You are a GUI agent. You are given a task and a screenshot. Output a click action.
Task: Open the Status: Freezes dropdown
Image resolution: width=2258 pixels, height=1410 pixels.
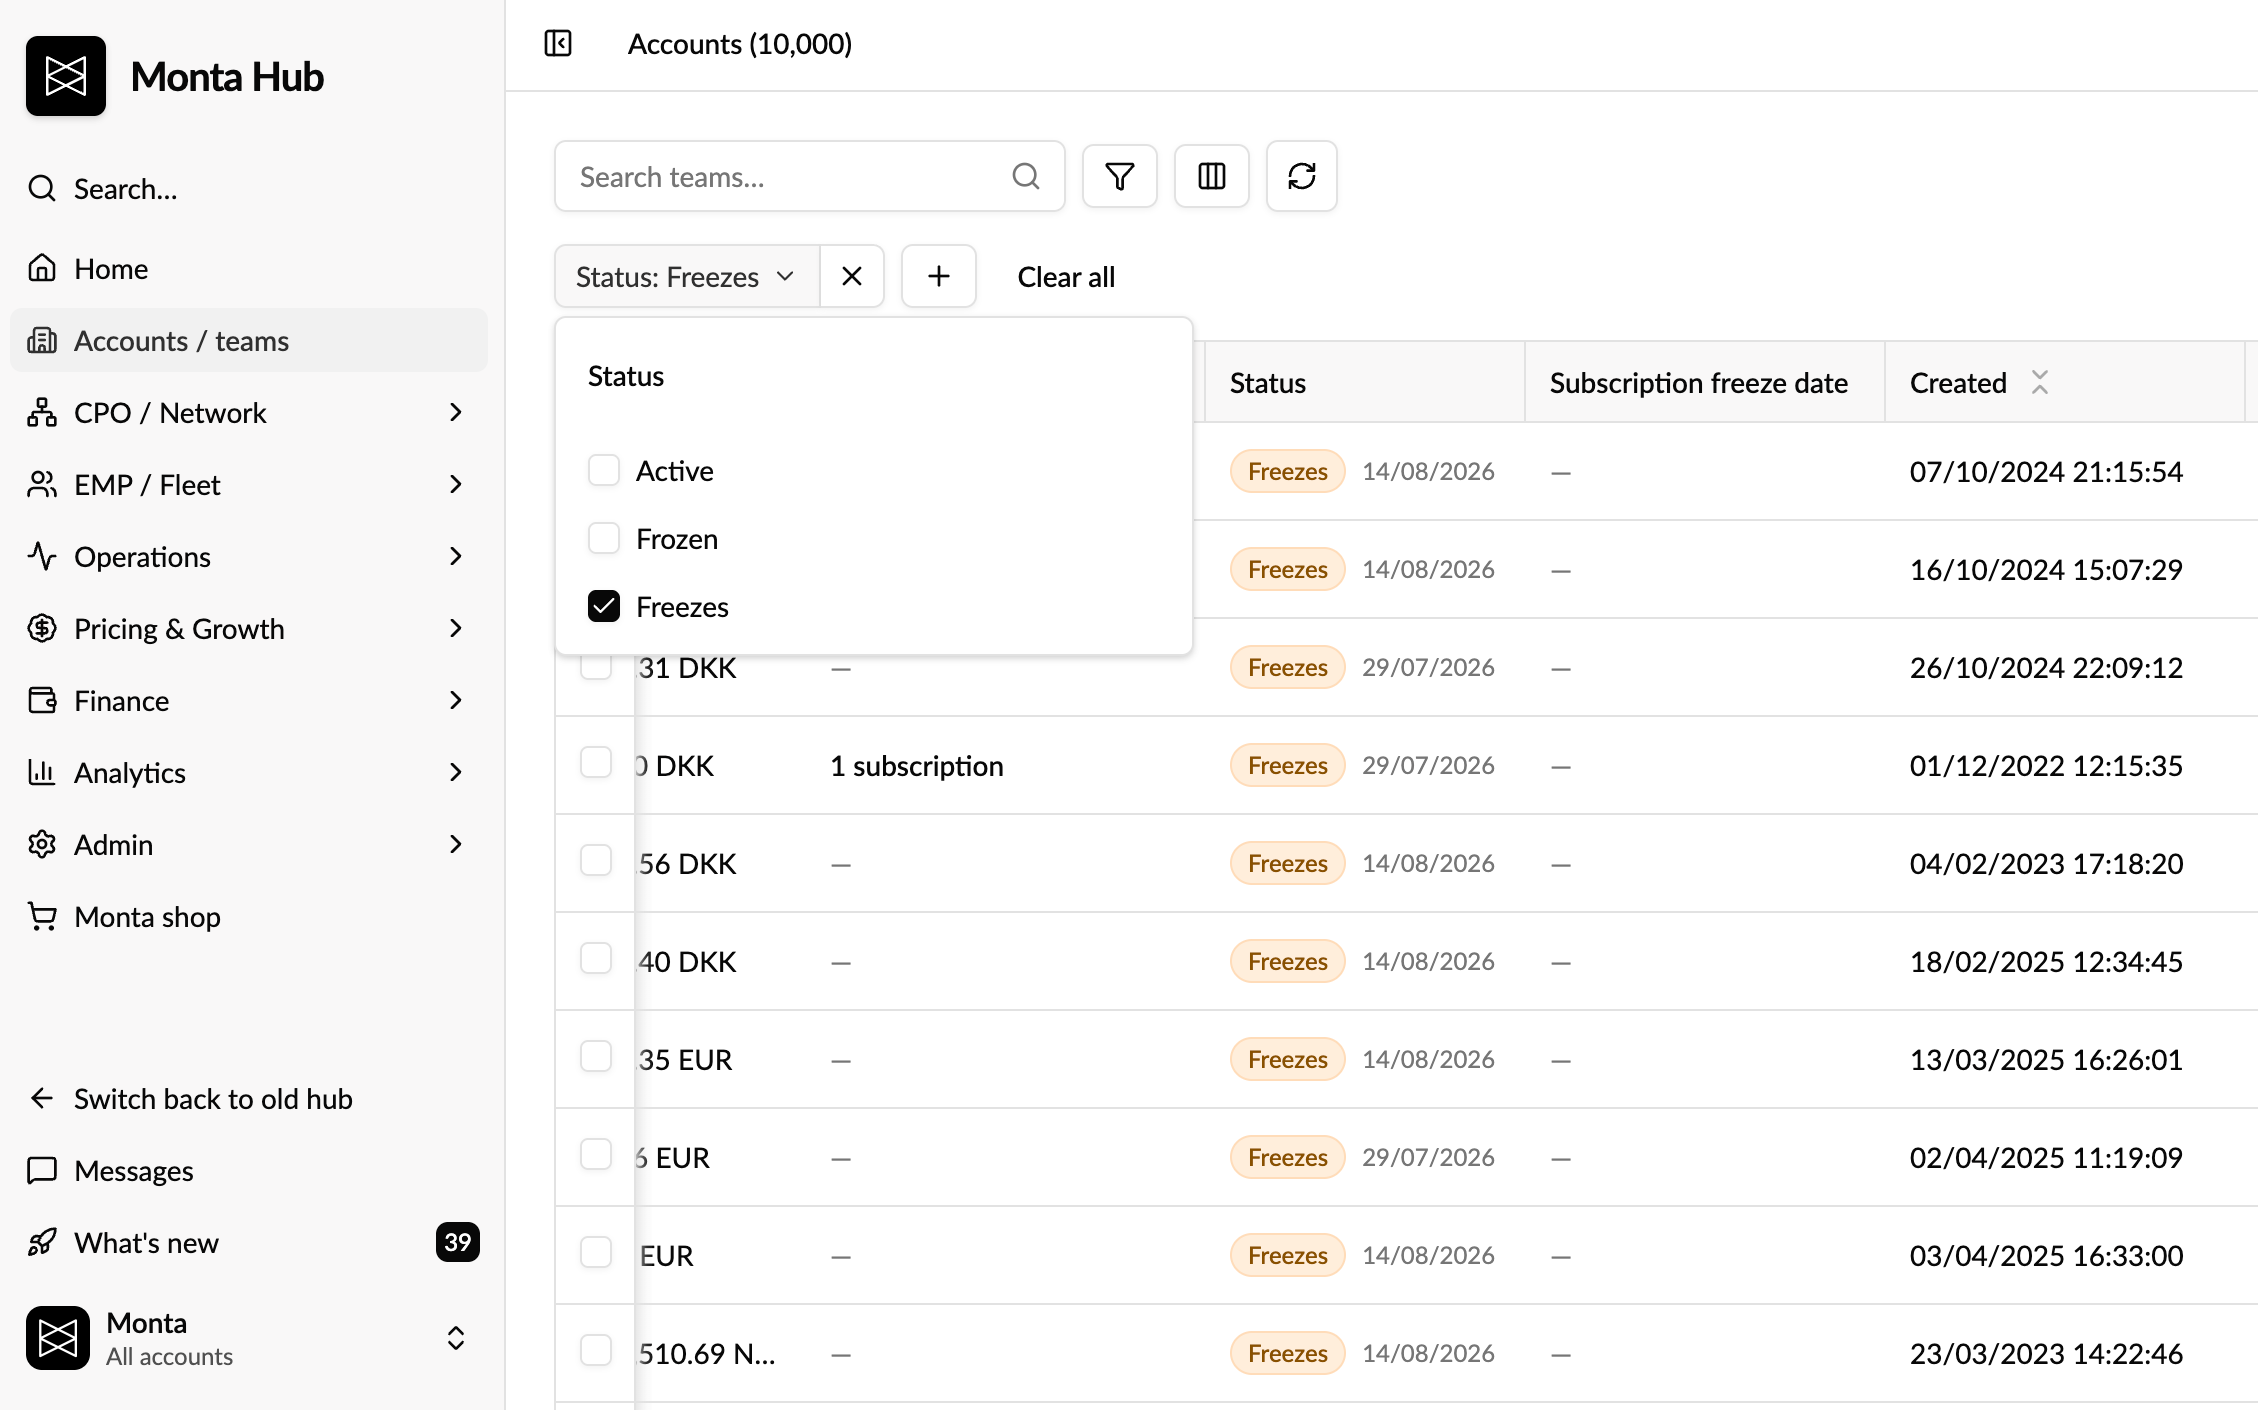click(x=687, y=277)
